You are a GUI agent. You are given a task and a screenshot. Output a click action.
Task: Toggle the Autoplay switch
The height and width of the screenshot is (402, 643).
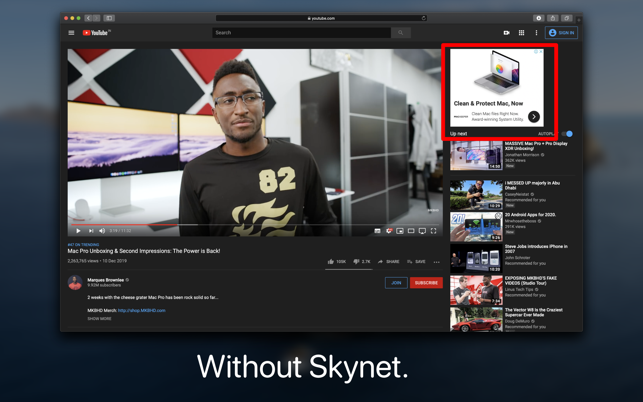tap(568, 134)
